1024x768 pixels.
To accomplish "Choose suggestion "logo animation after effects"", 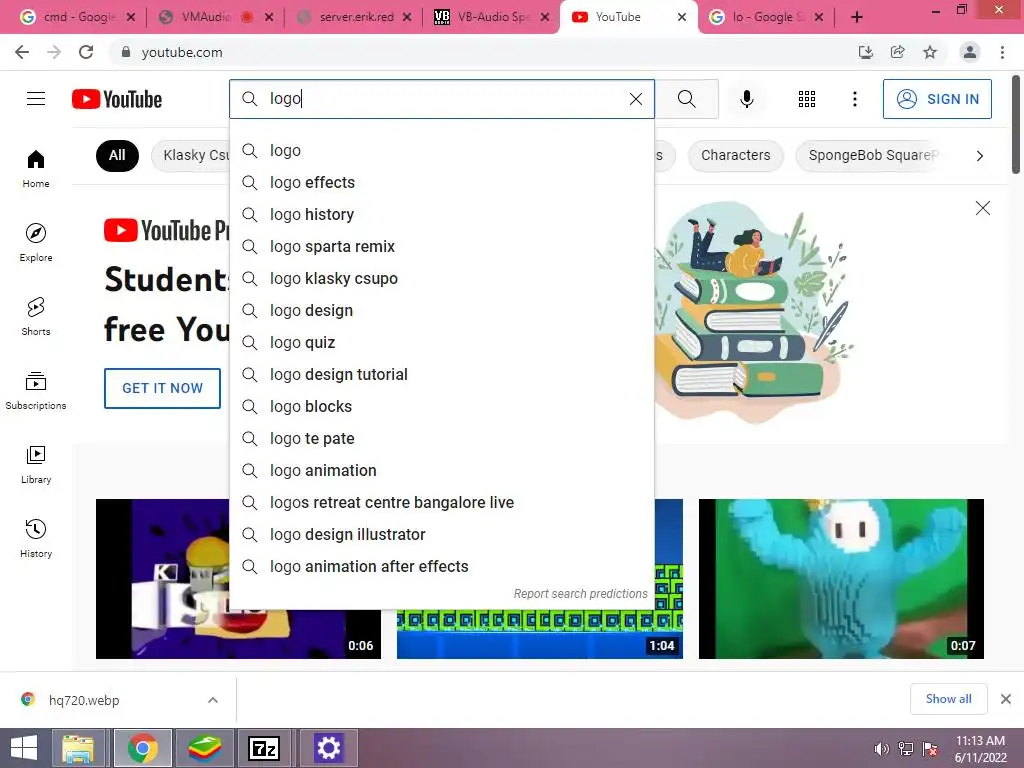I will click(x=441, y=566).
